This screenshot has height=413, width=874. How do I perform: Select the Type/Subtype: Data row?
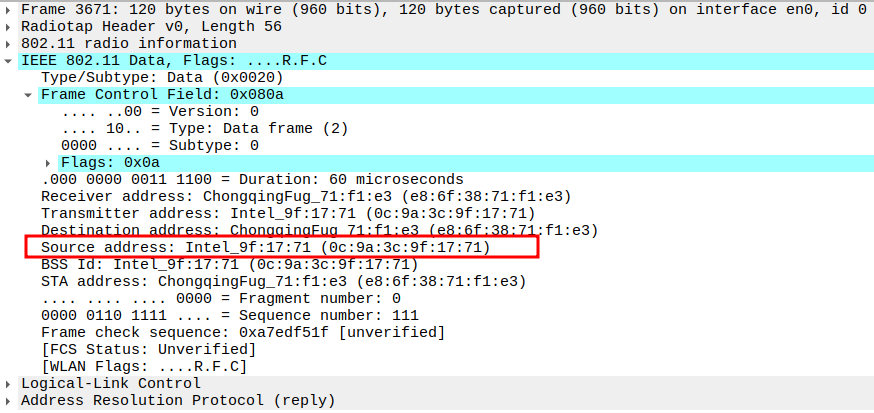pos(162,77)
